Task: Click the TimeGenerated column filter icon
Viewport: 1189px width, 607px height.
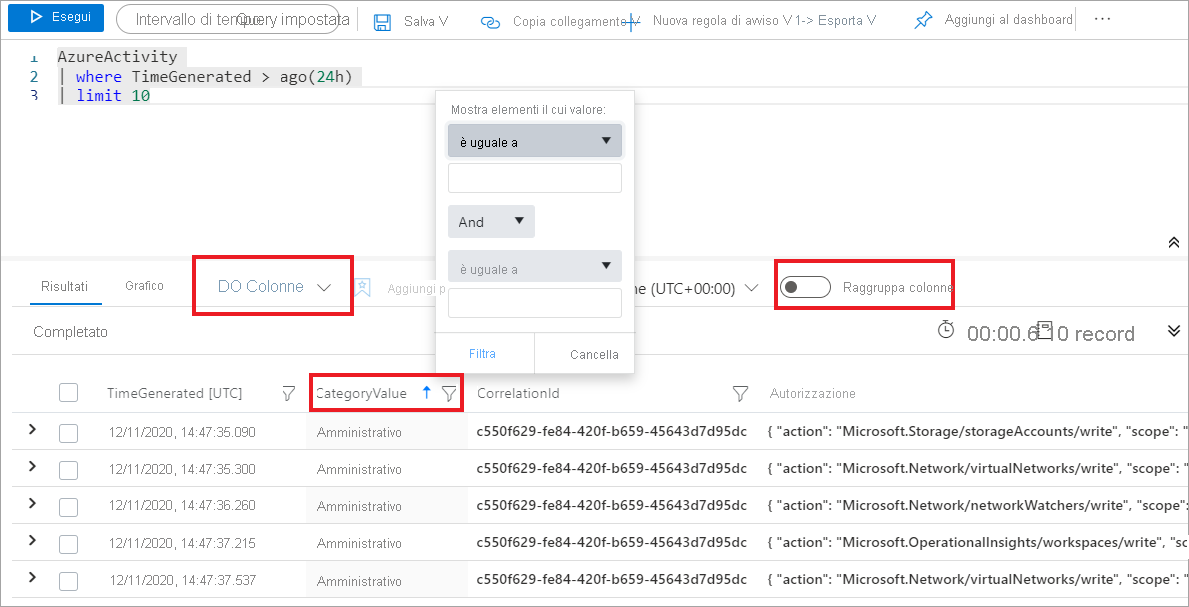Action: pos(288,393)
